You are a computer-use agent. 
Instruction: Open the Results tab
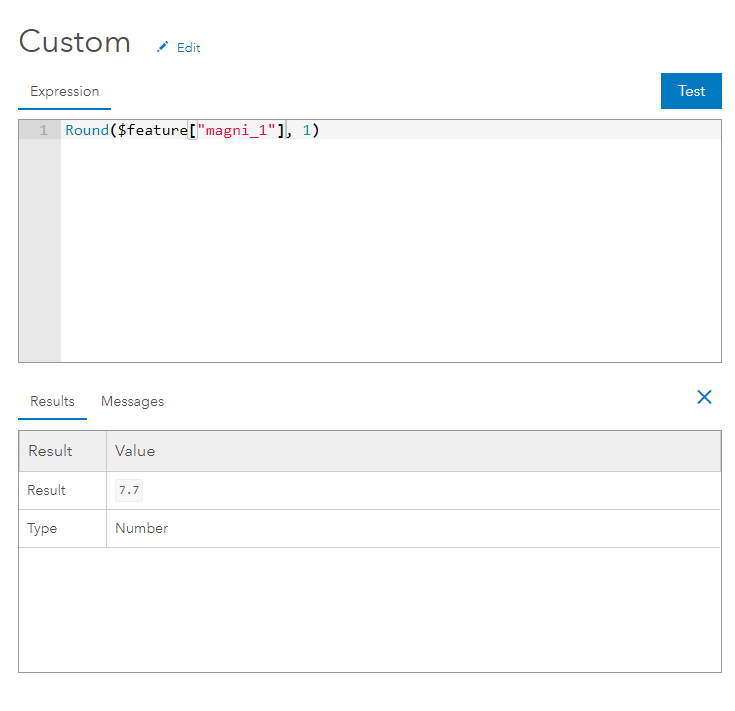[x=52, y=401]
